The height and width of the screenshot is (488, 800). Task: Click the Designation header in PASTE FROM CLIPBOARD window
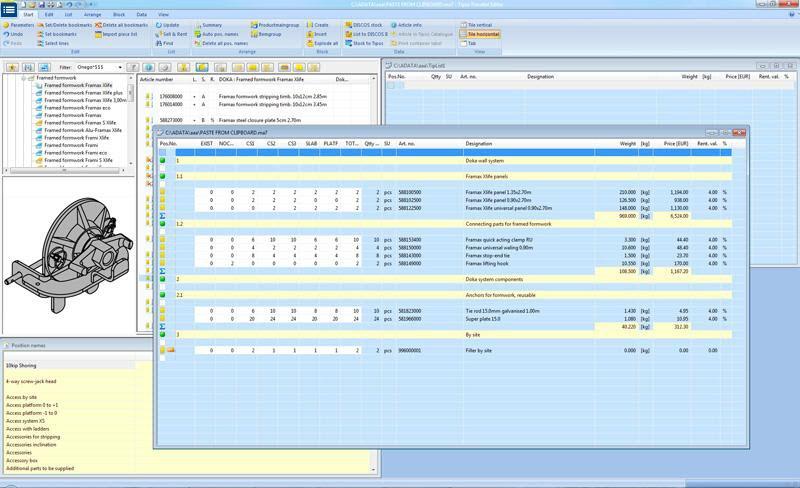[x=479, y=144]
